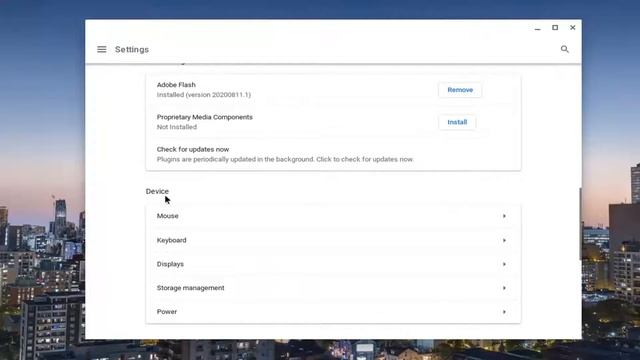Click the search settings magnifier icon

pyautogui.click(x=564, y=49)
